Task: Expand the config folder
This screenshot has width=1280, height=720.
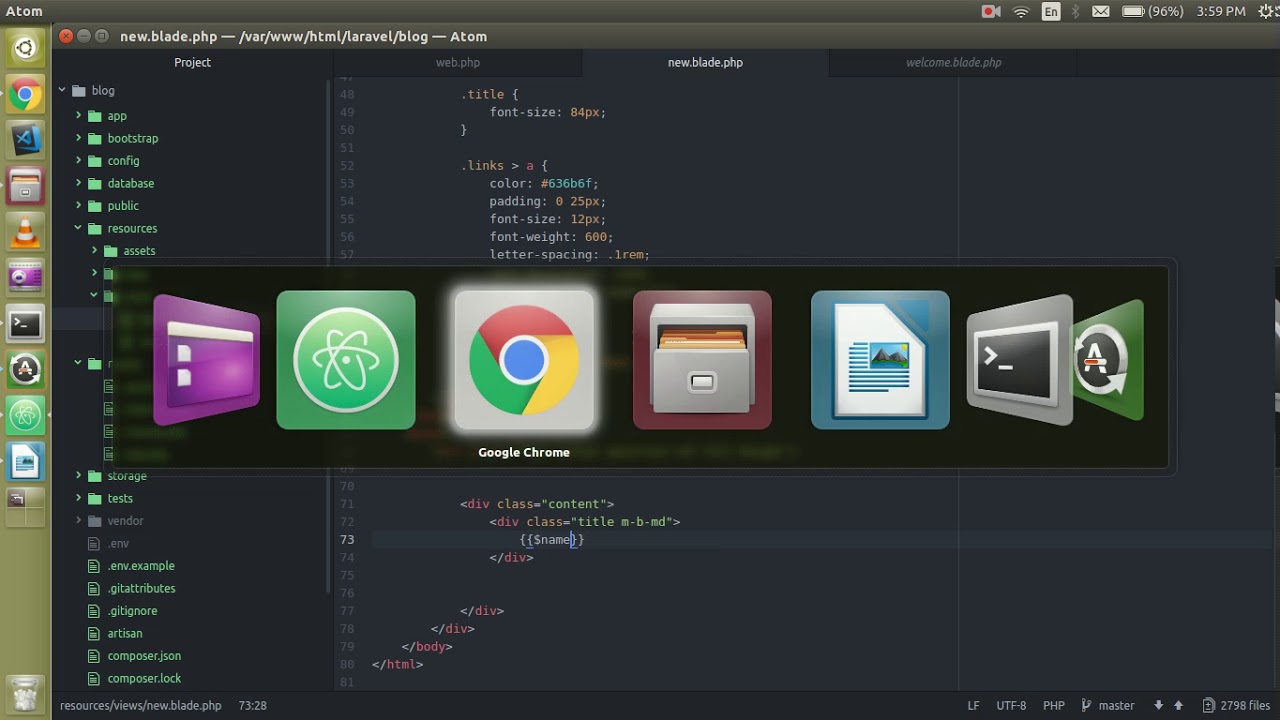Action: tap(78, 161)
